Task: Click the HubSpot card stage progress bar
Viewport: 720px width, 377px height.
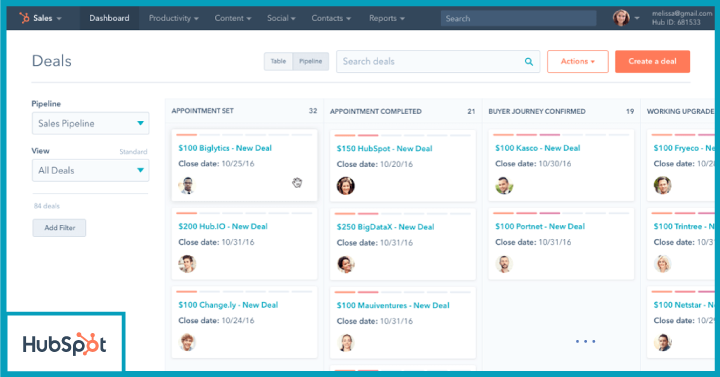Action: (x=403, y=135)
